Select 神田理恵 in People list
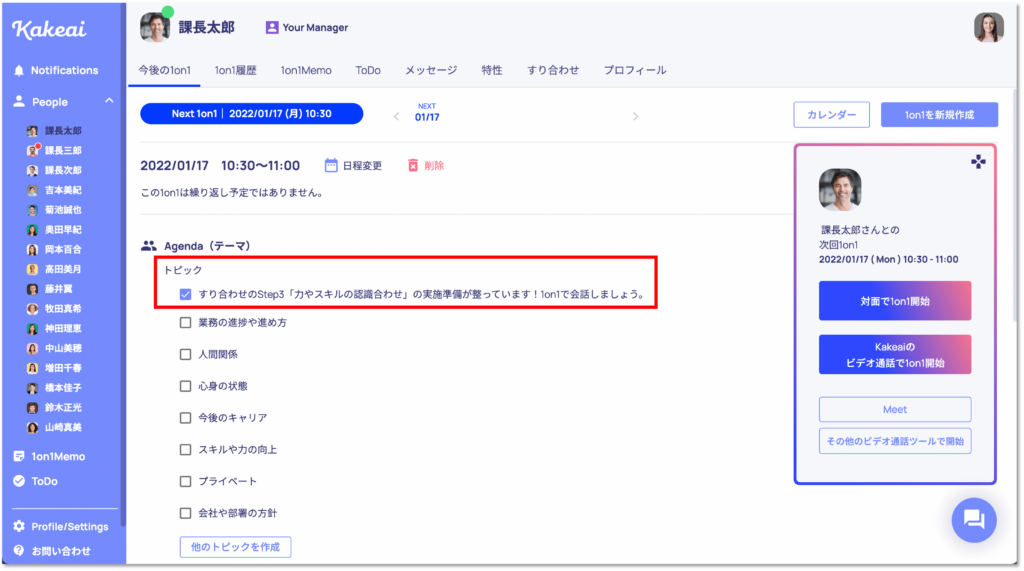The image size is (1024, 571). point(63,329)
